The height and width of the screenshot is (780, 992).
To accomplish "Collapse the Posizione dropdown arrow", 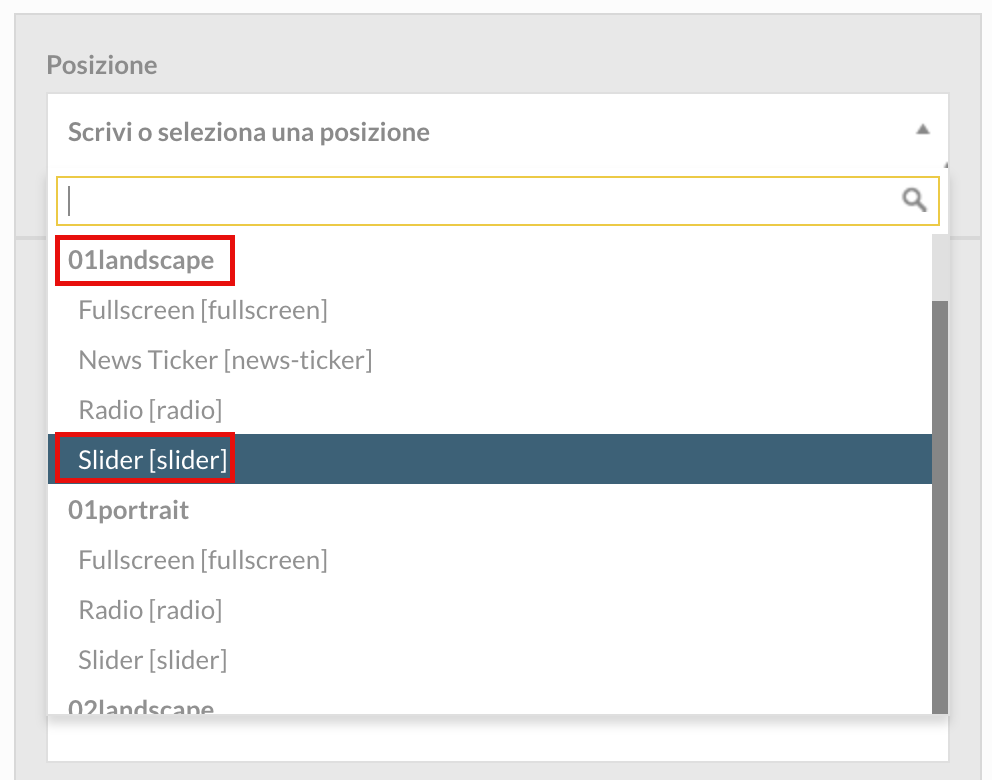I will (x=922, y=130).
